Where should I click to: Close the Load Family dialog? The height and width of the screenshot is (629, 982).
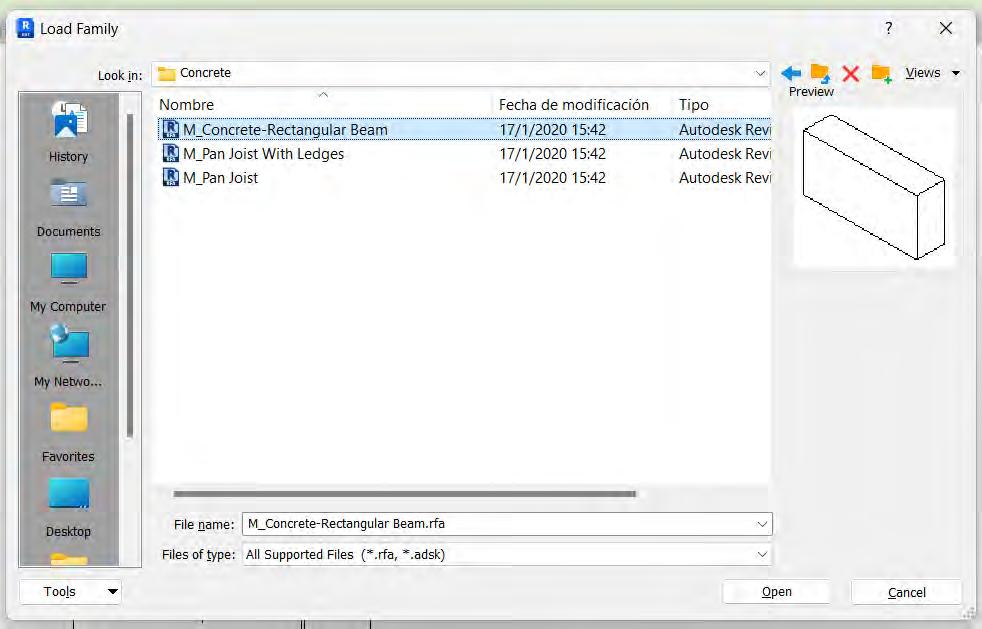pyautogui.click(x=946, y=28)
